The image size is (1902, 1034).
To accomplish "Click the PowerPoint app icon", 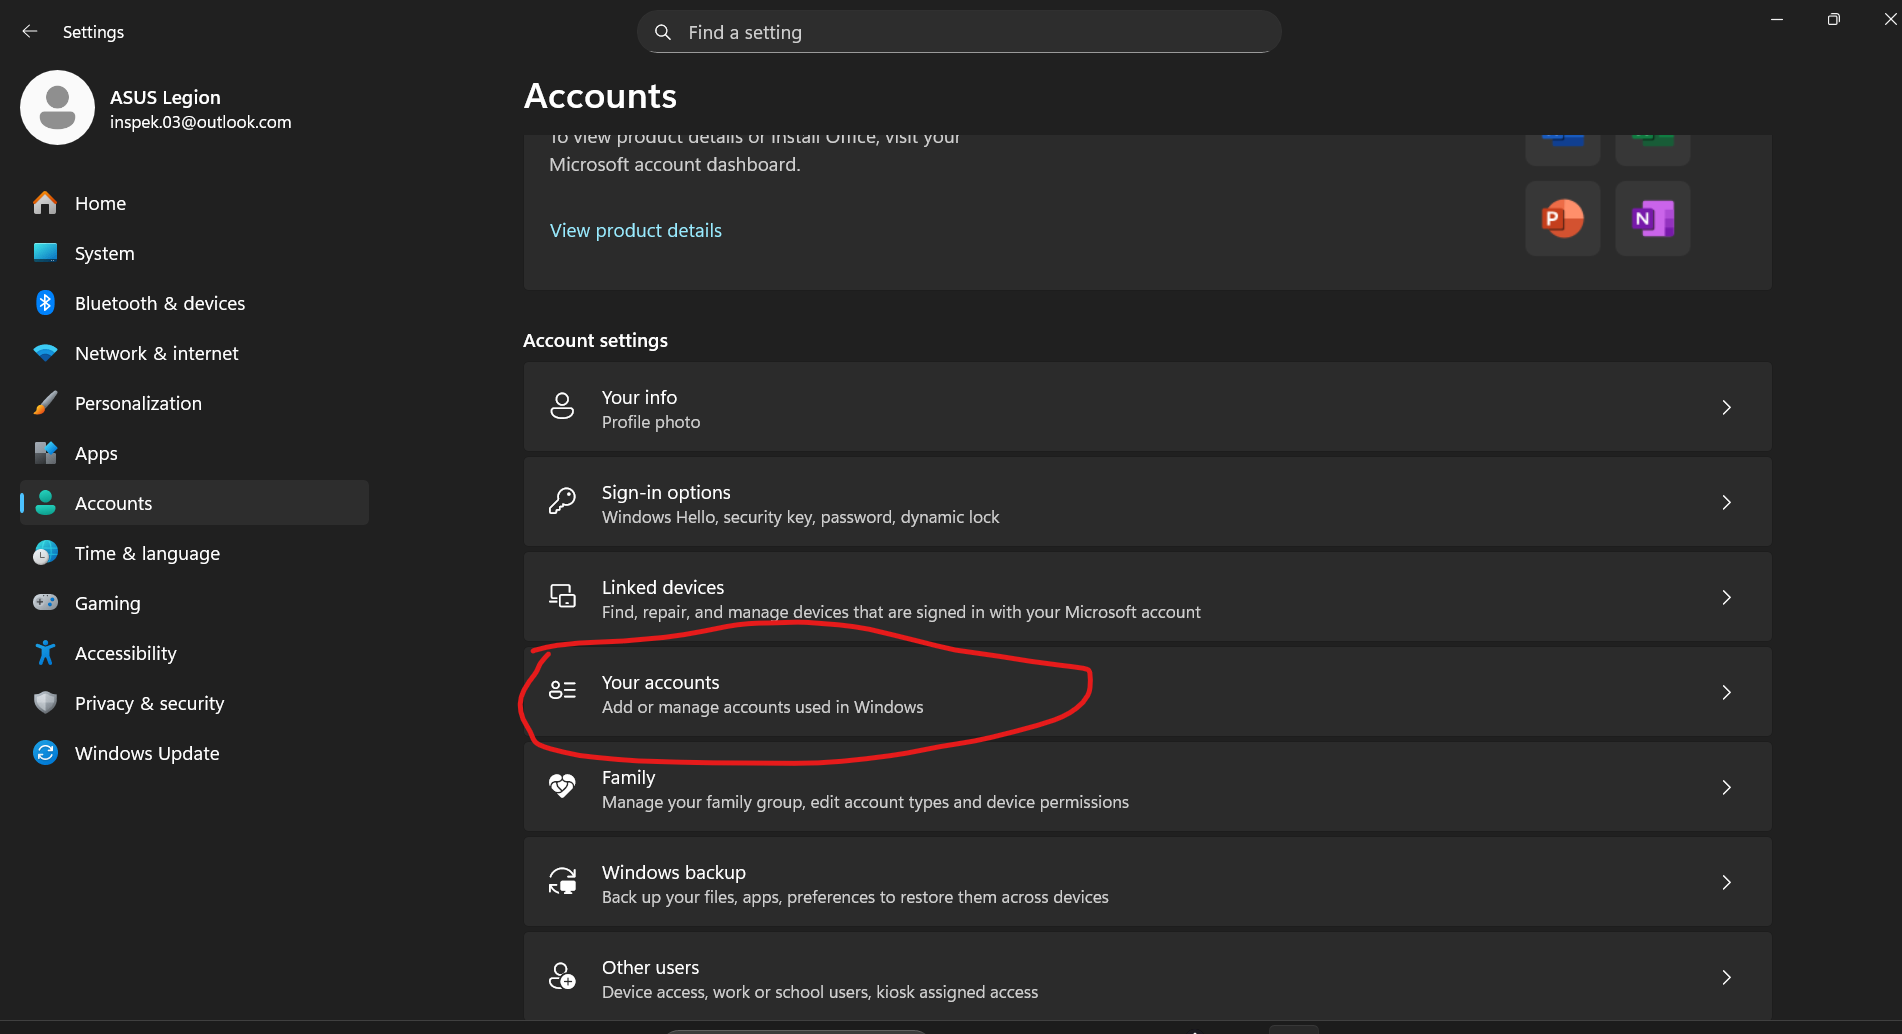I will point(1562,218).
